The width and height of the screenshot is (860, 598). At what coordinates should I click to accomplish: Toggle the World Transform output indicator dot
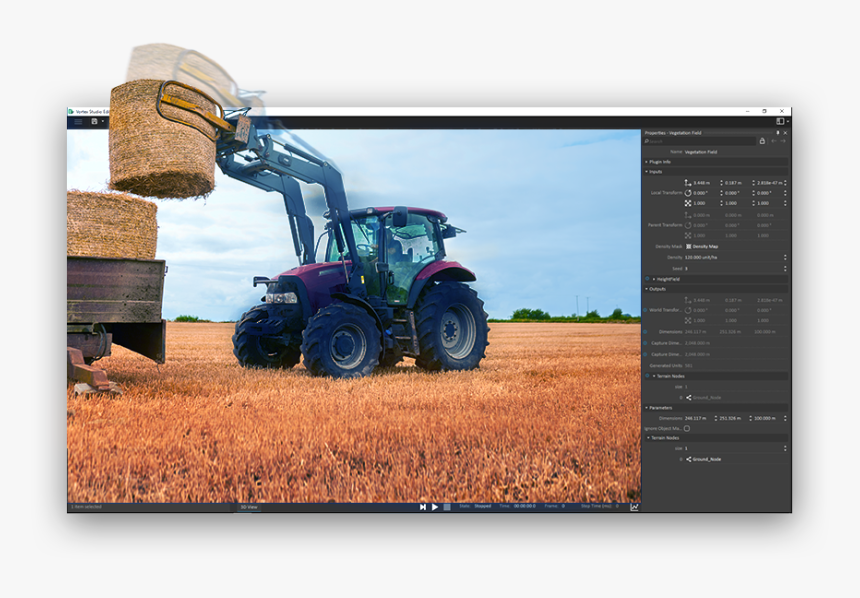click(647, 310)
